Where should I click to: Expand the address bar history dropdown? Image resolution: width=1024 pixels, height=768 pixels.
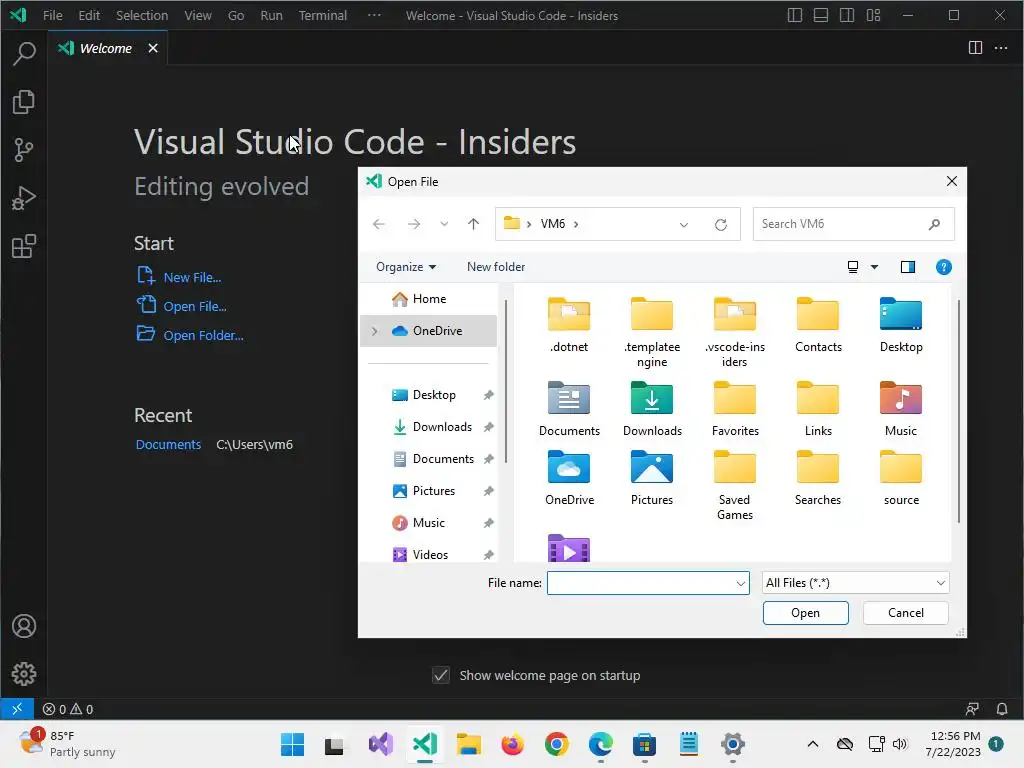coord(684,224)
